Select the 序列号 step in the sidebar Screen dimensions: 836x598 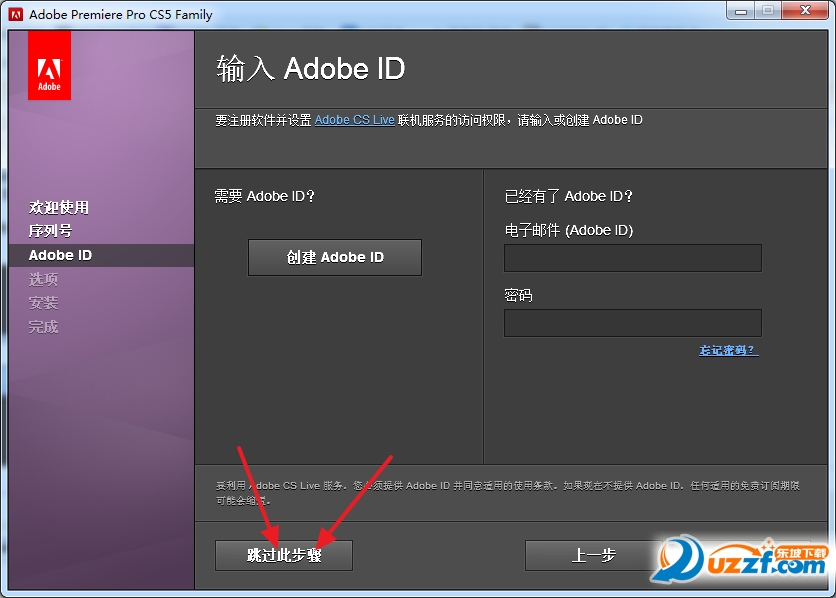[x=50, y=231]
